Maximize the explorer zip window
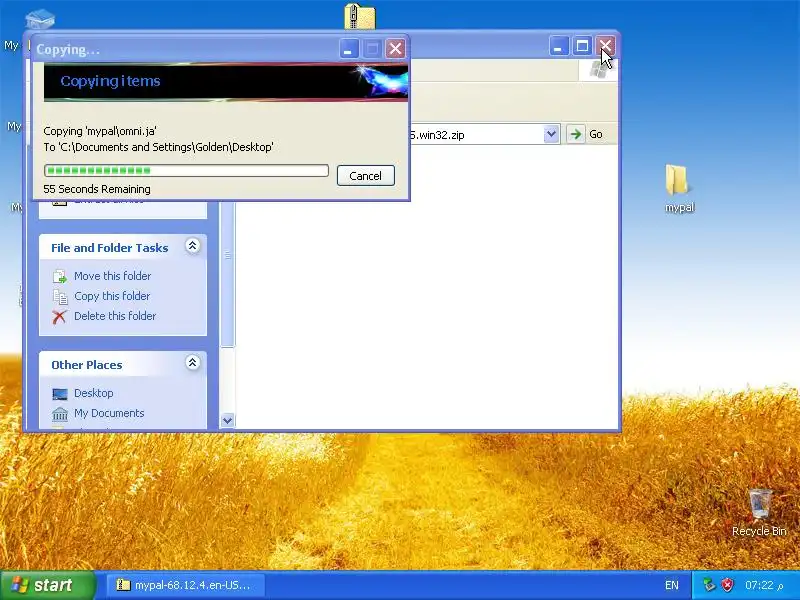This screenshot has height=600, width=800. coord(582,46)
